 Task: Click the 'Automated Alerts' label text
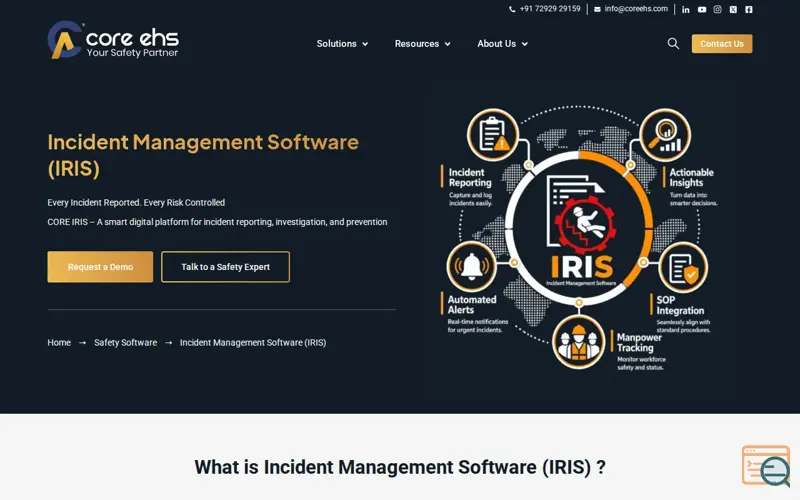[x=472, y=305]
